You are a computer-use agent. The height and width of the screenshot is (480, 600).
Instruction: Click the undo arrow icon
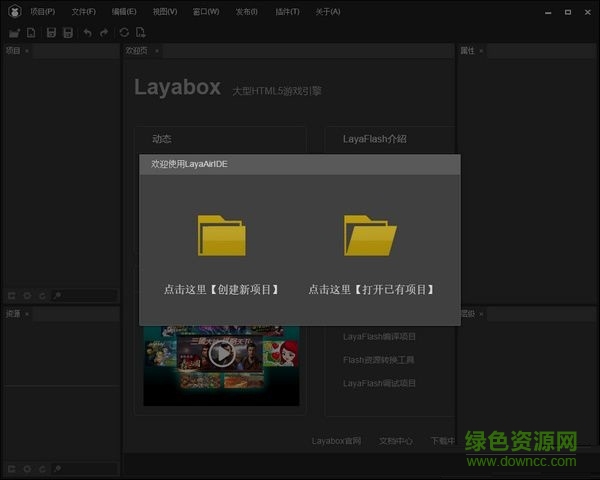pyautogui.click(x=88, y=33)
